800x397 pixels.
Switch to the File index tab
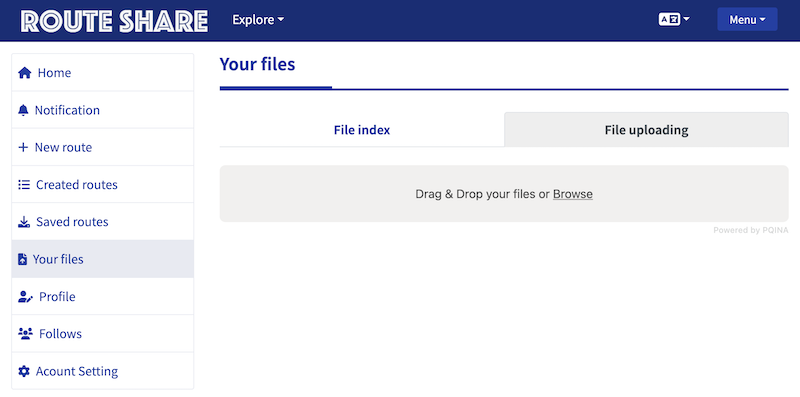click(x=362, y=130)
